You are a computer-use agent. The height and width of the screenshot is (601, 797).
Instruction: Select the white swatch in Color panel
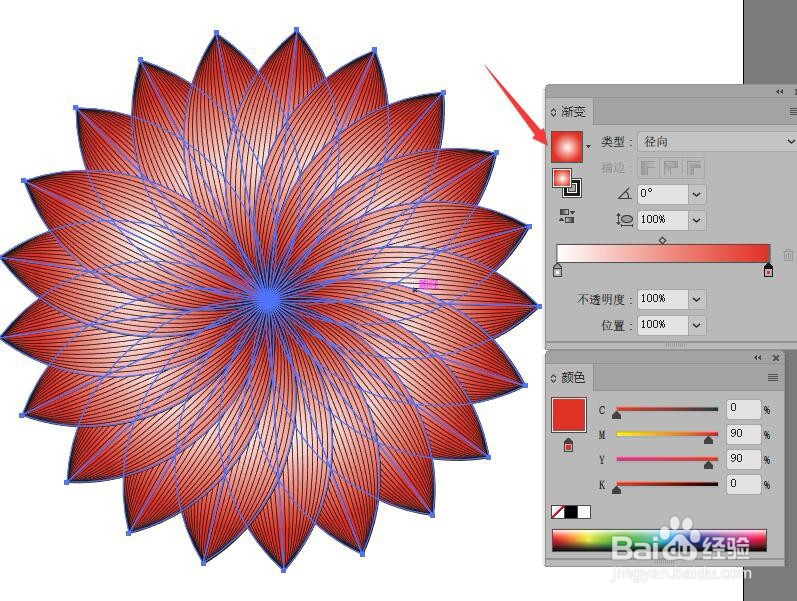pyautogui.click(x=585, y=512)
